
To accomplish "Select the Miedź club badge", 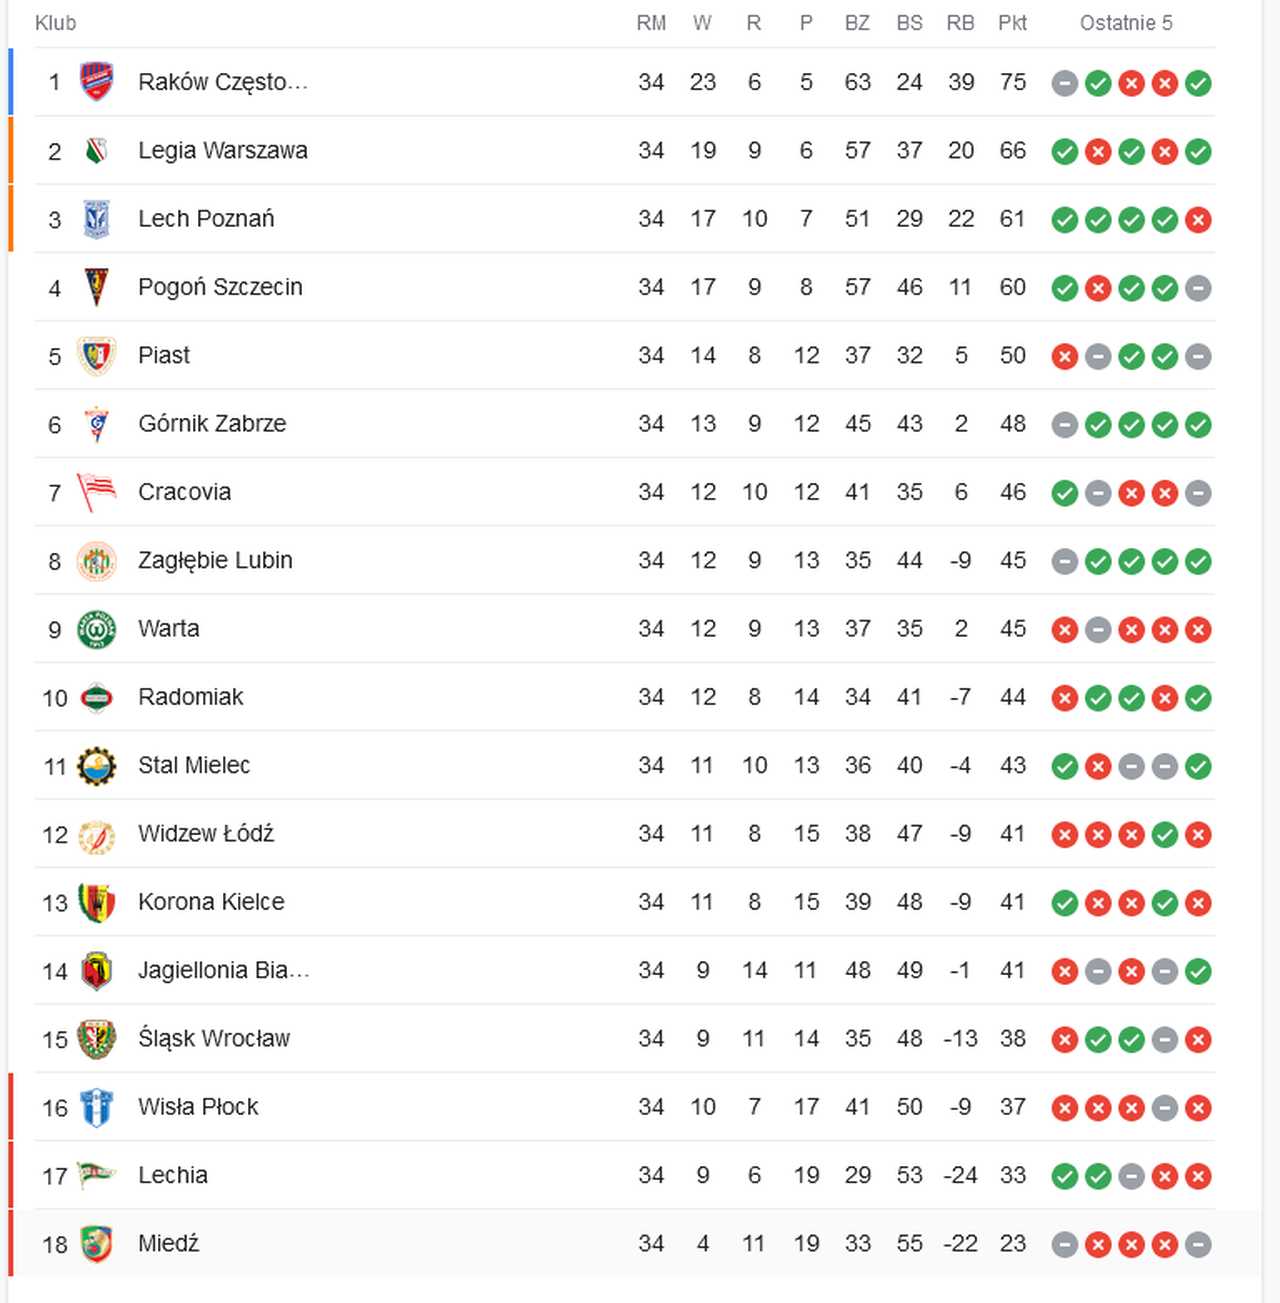I will pos(97,1244).
